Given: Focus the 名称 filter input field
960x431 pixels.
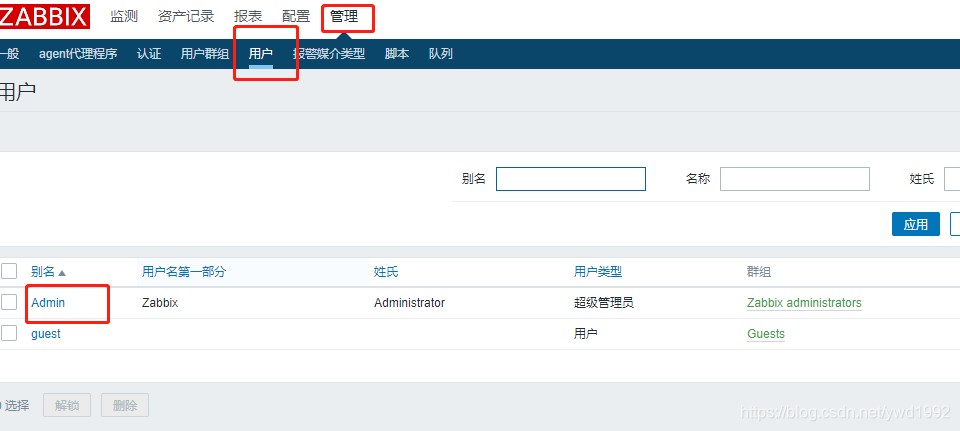Looking at the screenshot, I should tap(795, 179).
